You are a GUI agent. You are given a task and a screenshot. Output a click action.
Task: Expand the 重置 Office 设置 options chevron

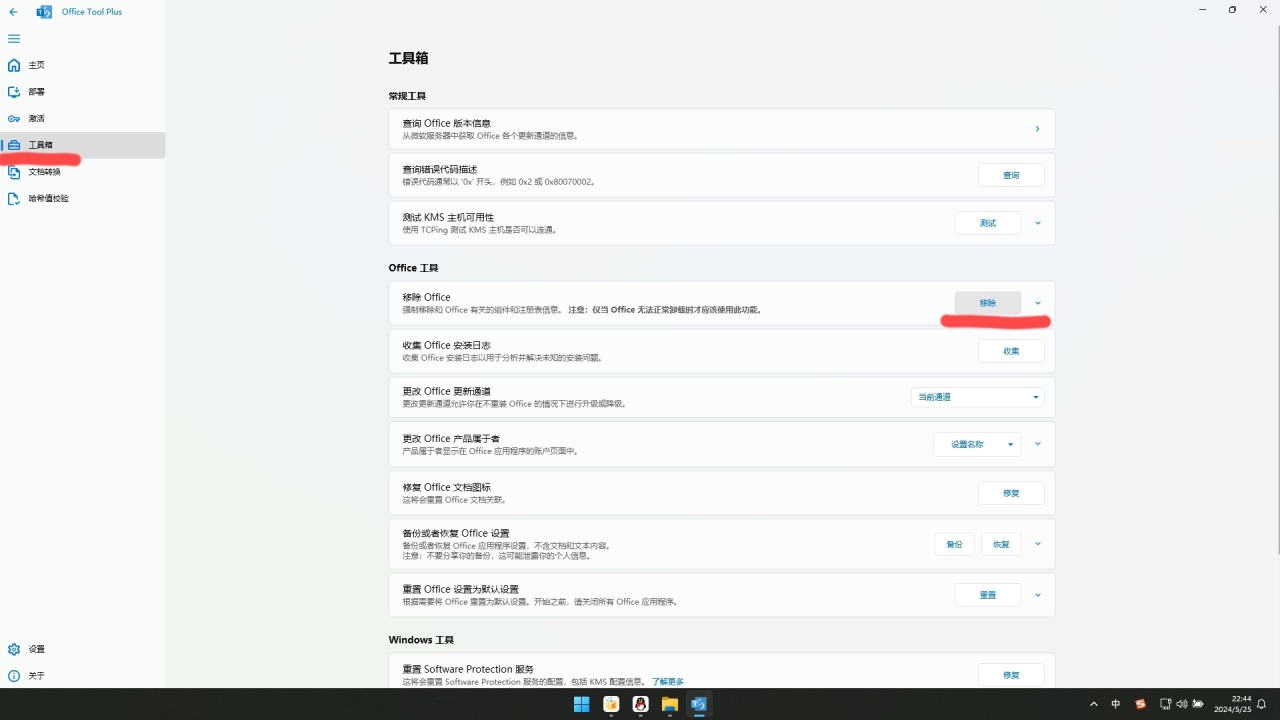click(x=1038, y=595)
